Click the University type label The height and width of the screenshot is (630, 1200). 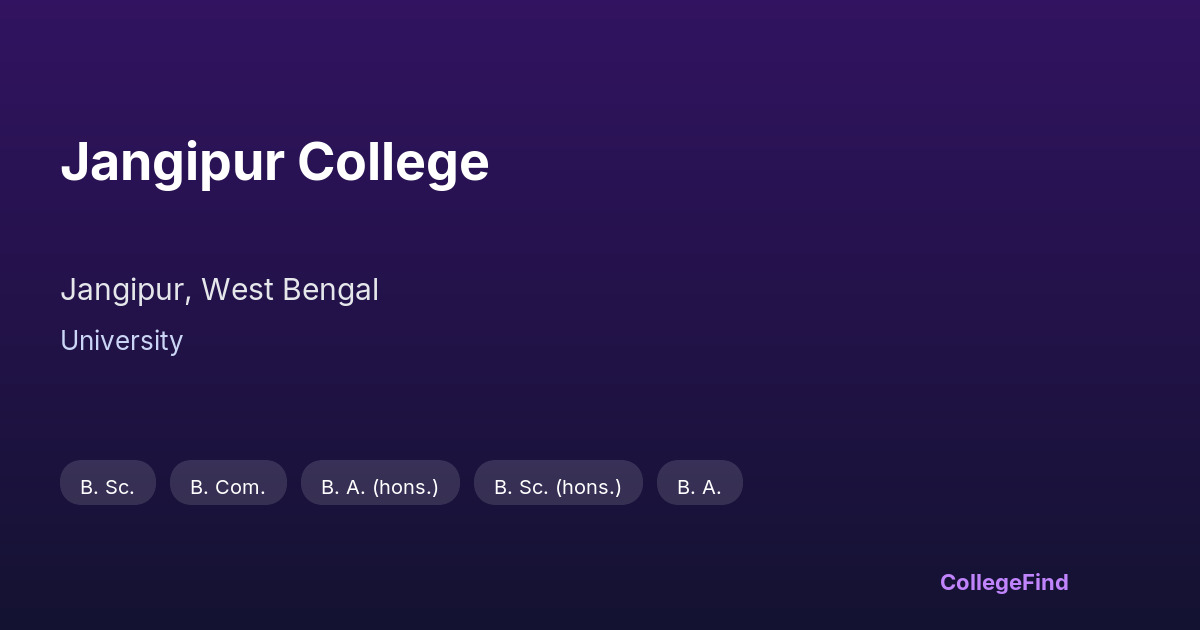tap(121, 341)
